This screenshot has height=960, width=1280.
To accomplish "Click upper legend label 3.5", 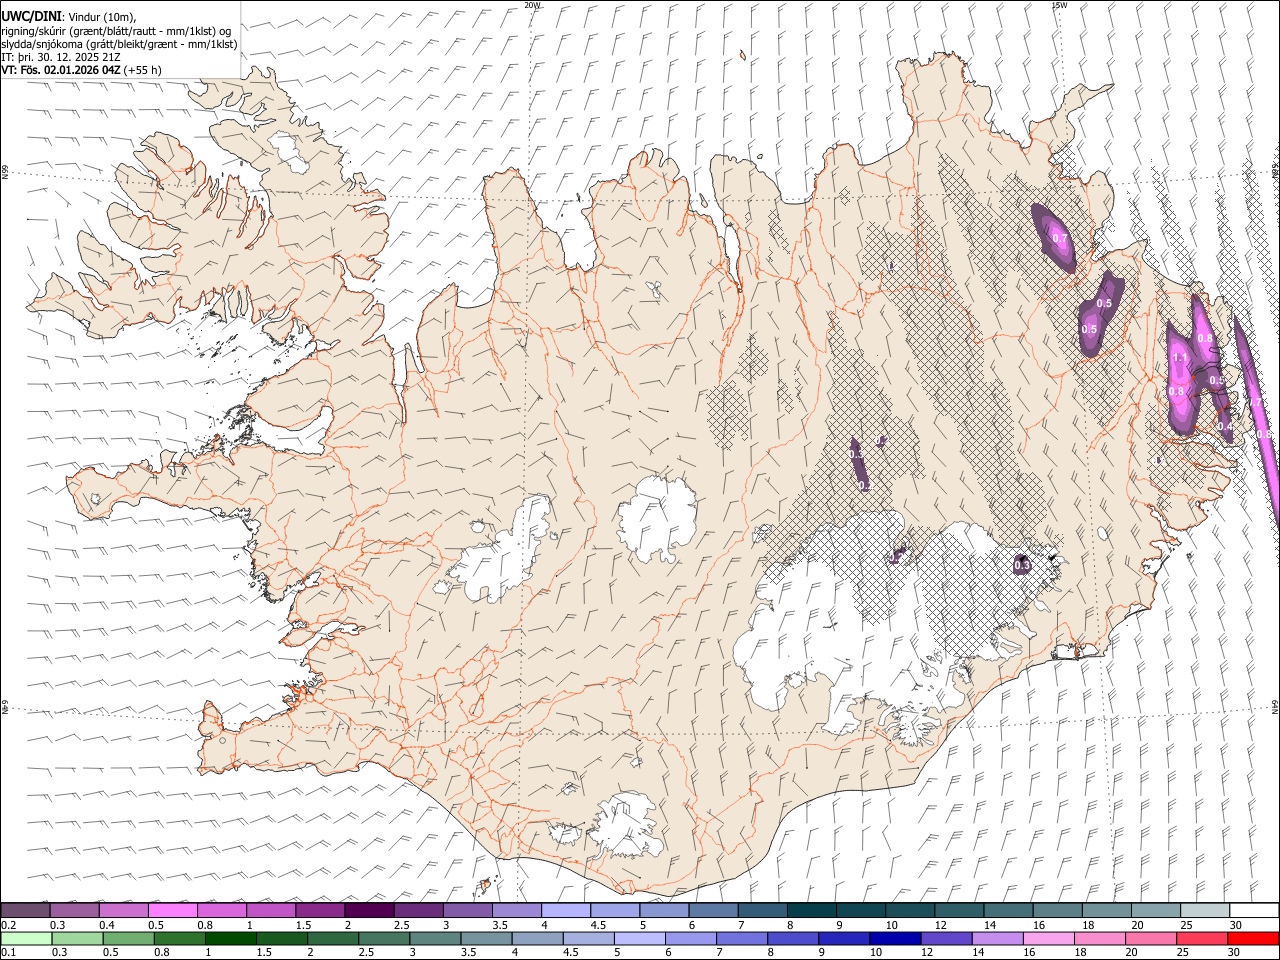I will coord(499,925).
